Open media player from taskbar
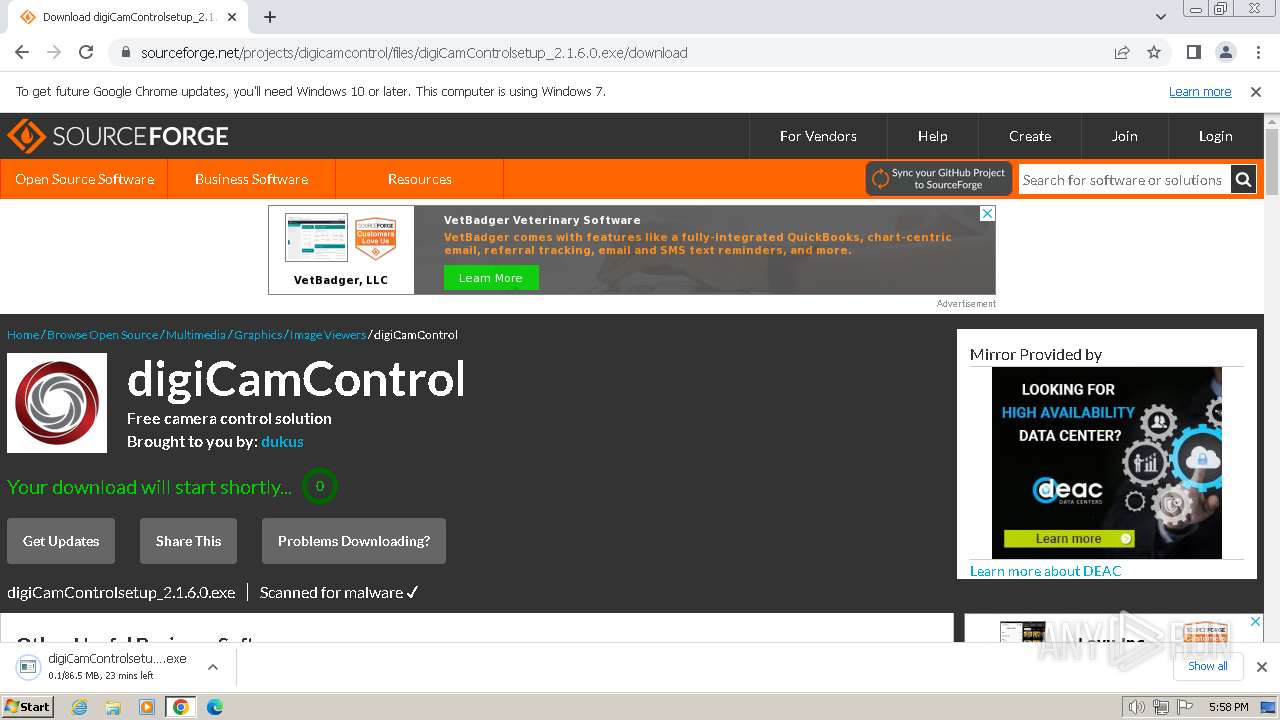The image size is (1280, 720). coord(147,707)
